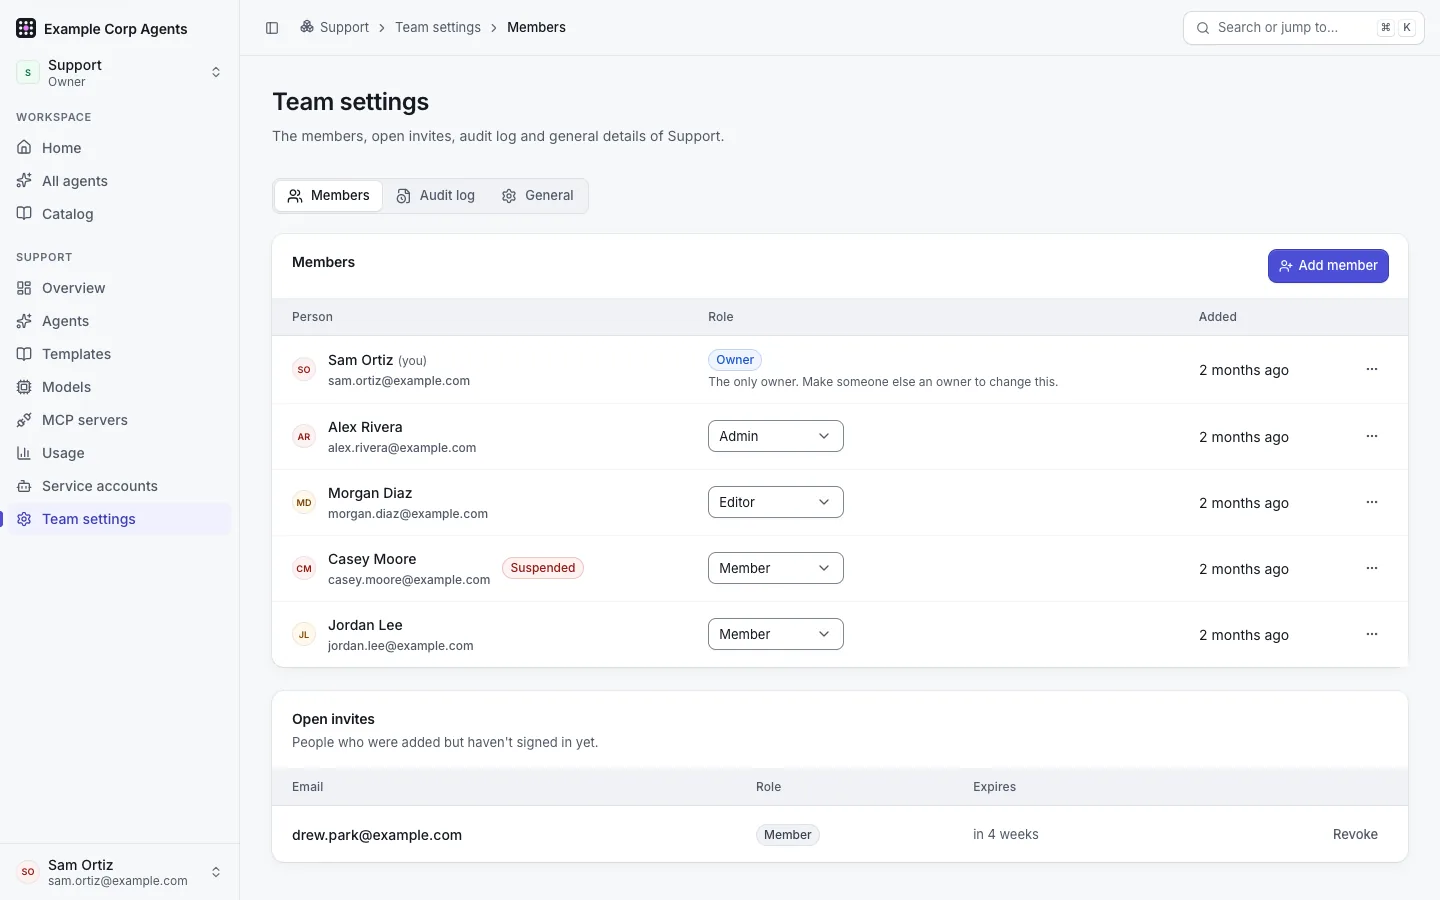Expand the Sam Ortiz account menu
Viewport: 1440px width, 900px height.
(x=120, y=872)
